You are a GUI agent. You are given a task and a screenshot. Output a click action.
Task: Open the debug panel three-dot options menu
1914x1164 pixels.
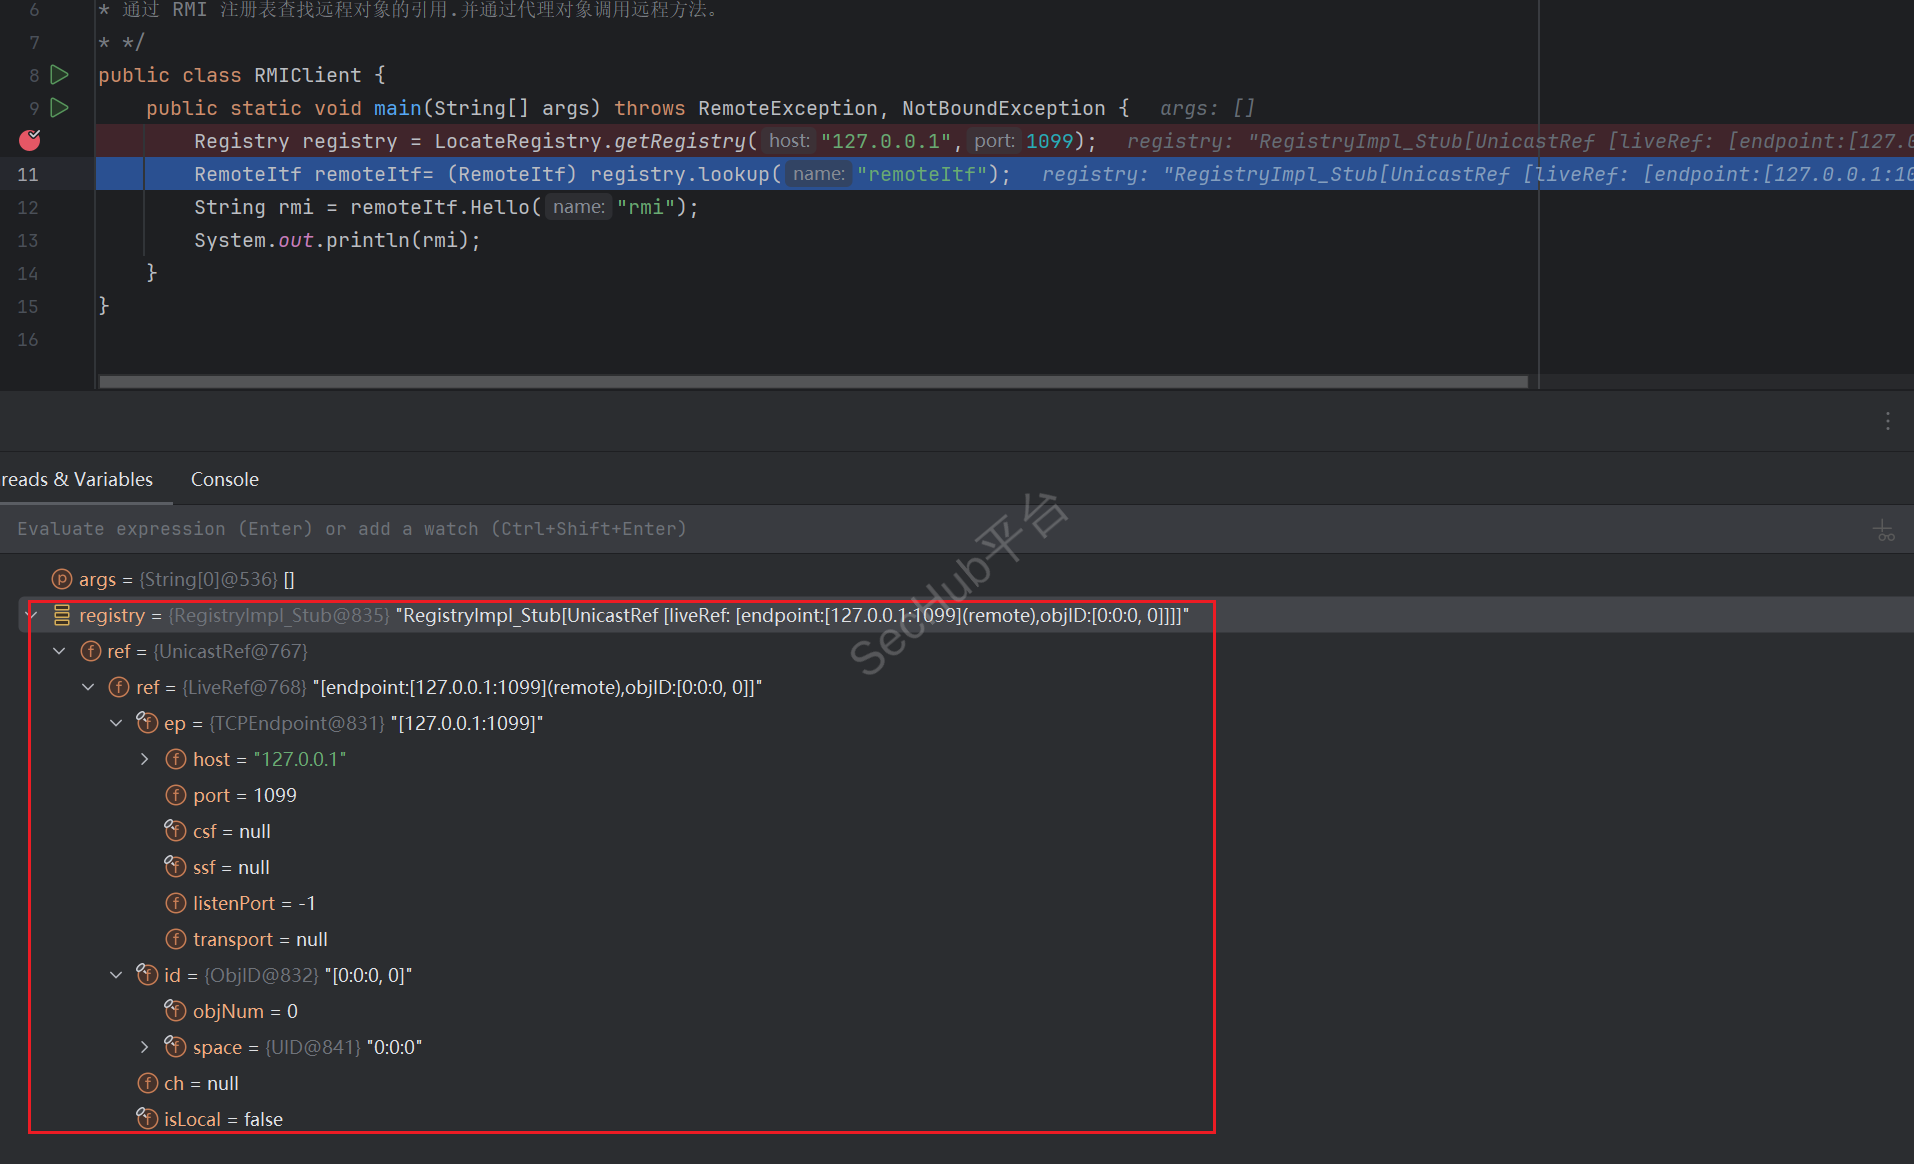click(1887, 421)
